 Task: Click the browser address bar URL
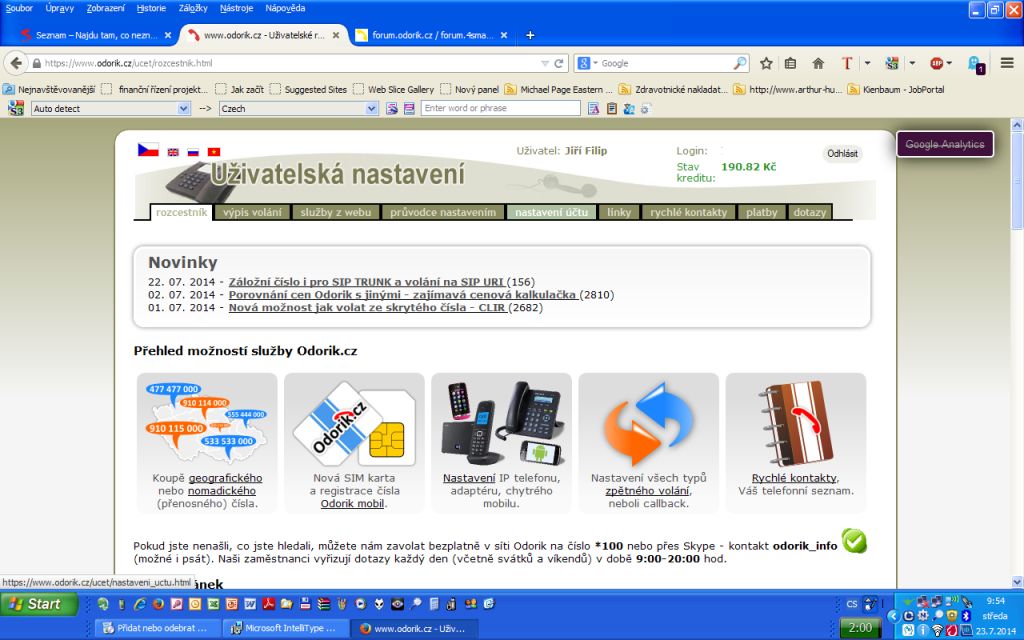[287, 63]
